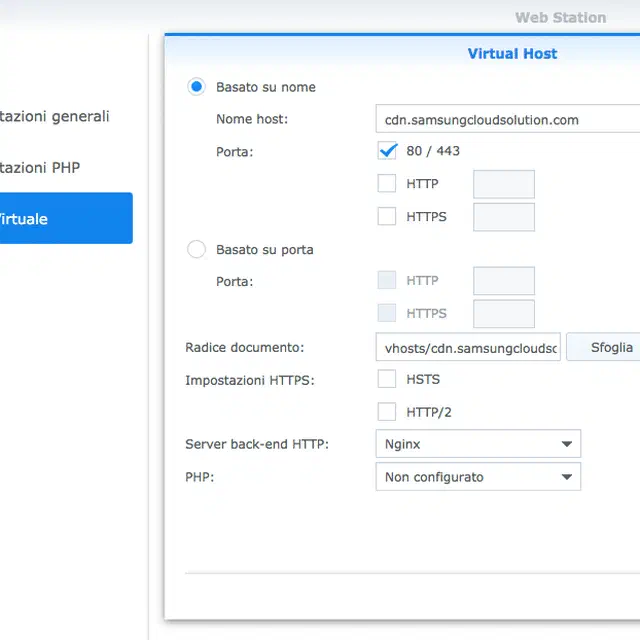
Task: Uncheck the 80 / 443 port checkbox
Action: (x=387, y=151)
